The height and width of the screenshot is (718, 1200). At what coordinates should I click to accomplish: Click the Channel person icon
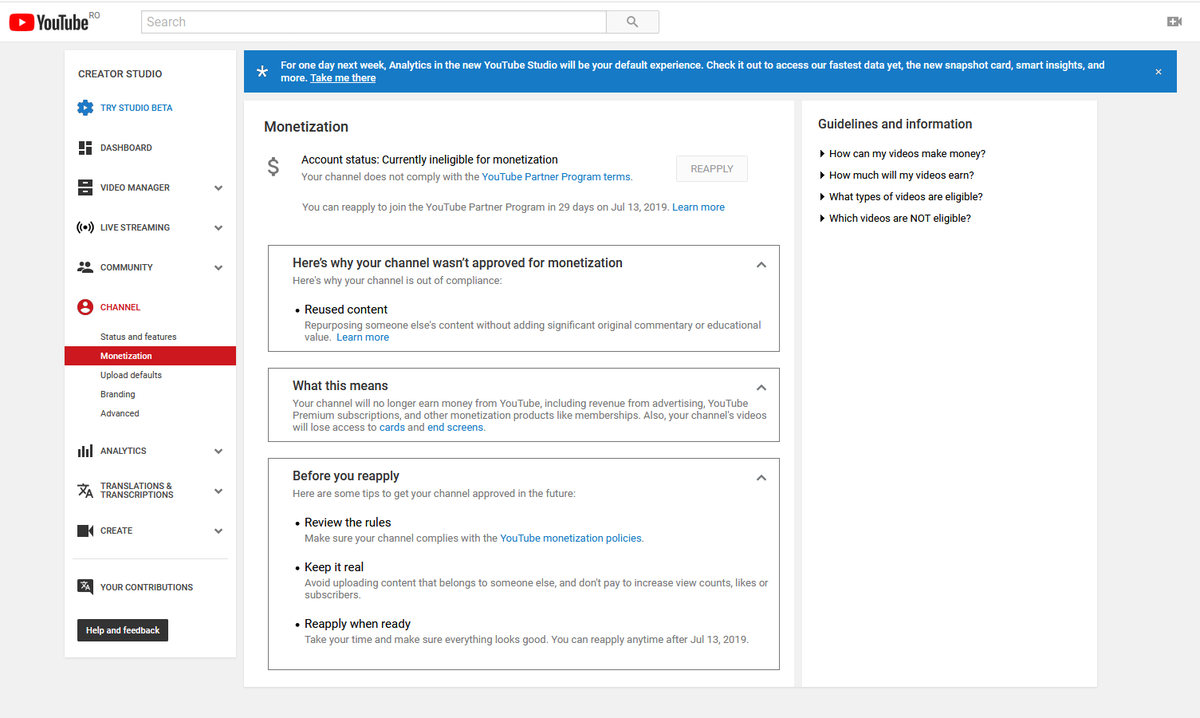[x=85, y=308]
